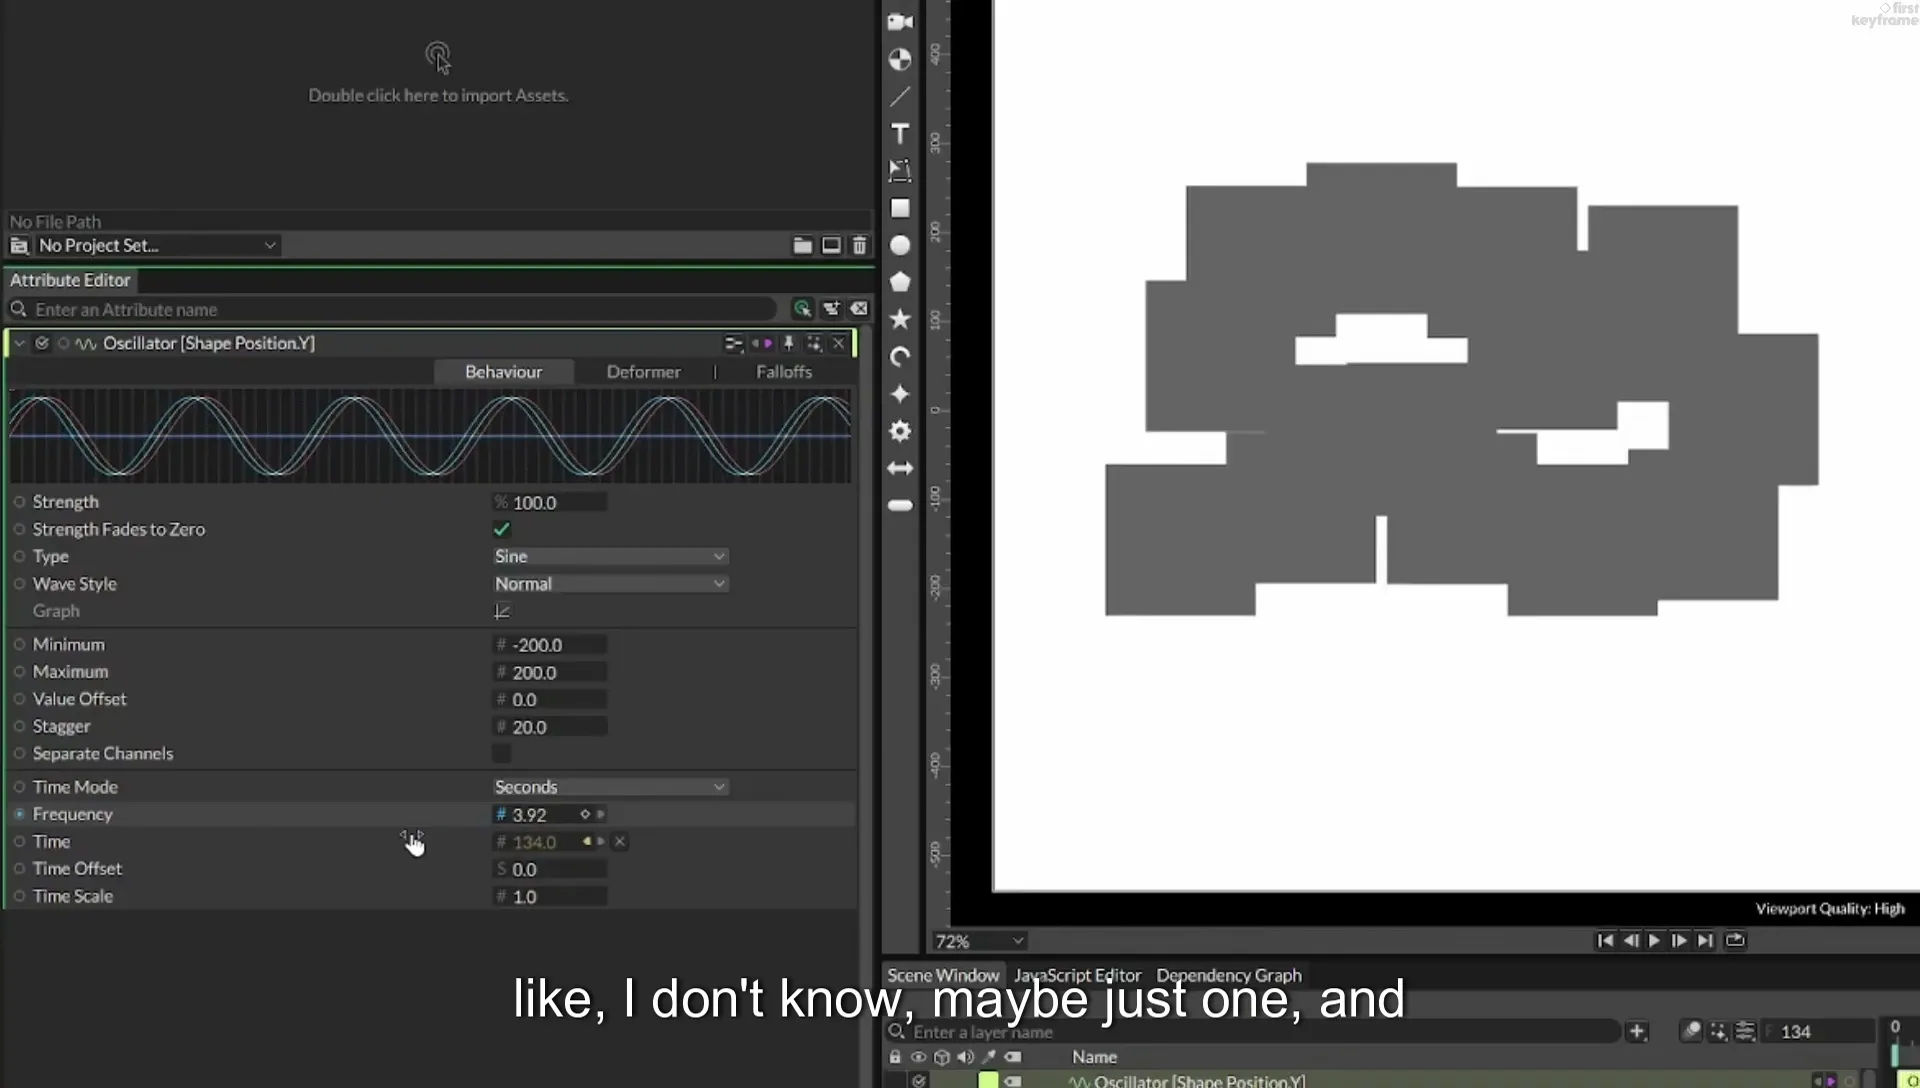
Task: Select the Text tool in the toolbar
Action: [x=900, y=134]
